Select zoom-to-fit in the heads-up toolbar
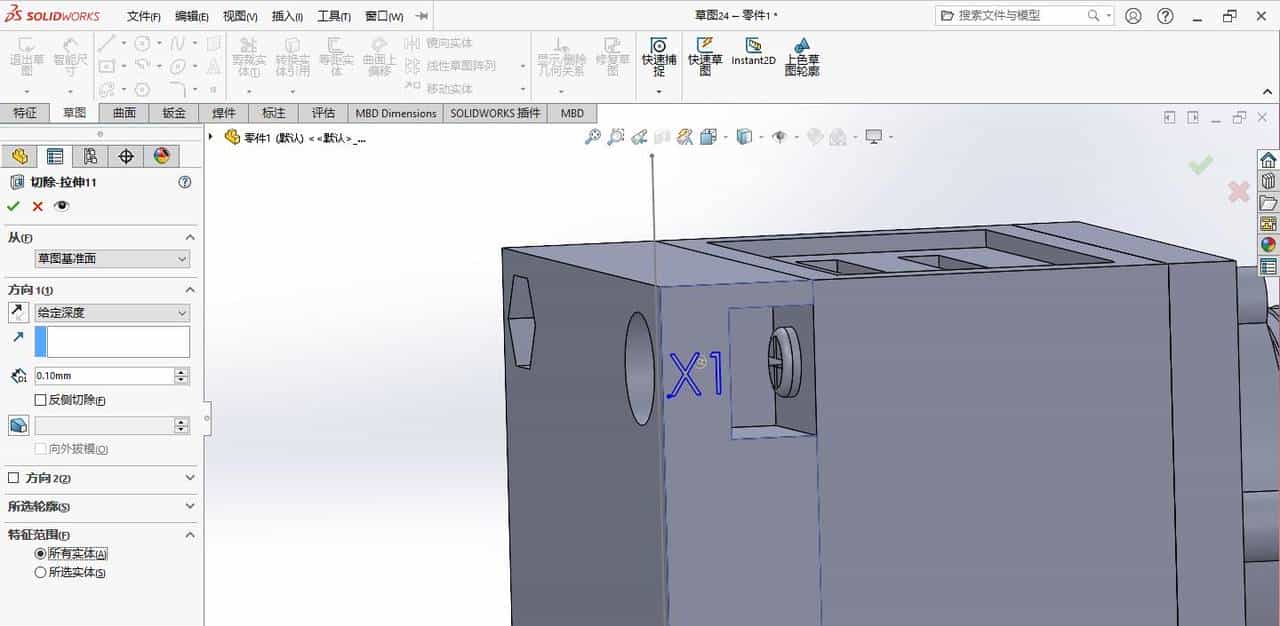Screen dimensions: 1280x626 click(591, 136)
